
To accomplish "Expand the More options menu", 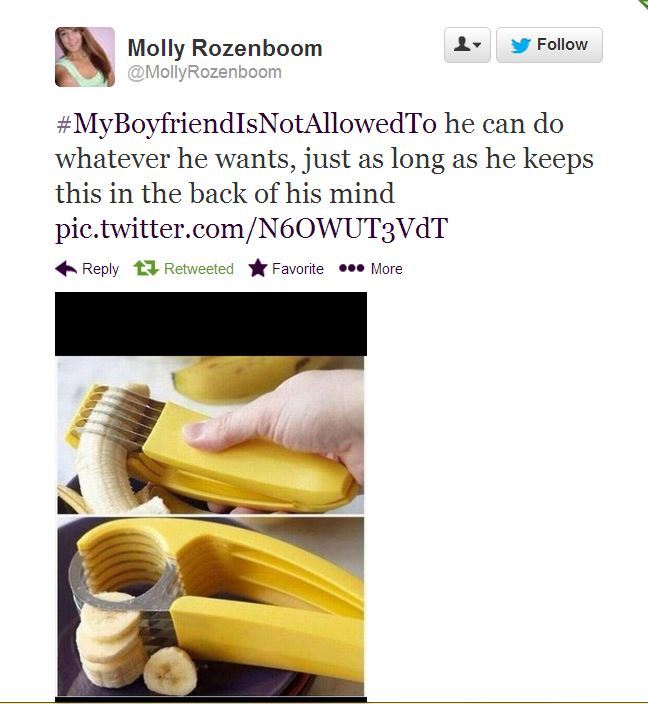I will click(371, 268).
